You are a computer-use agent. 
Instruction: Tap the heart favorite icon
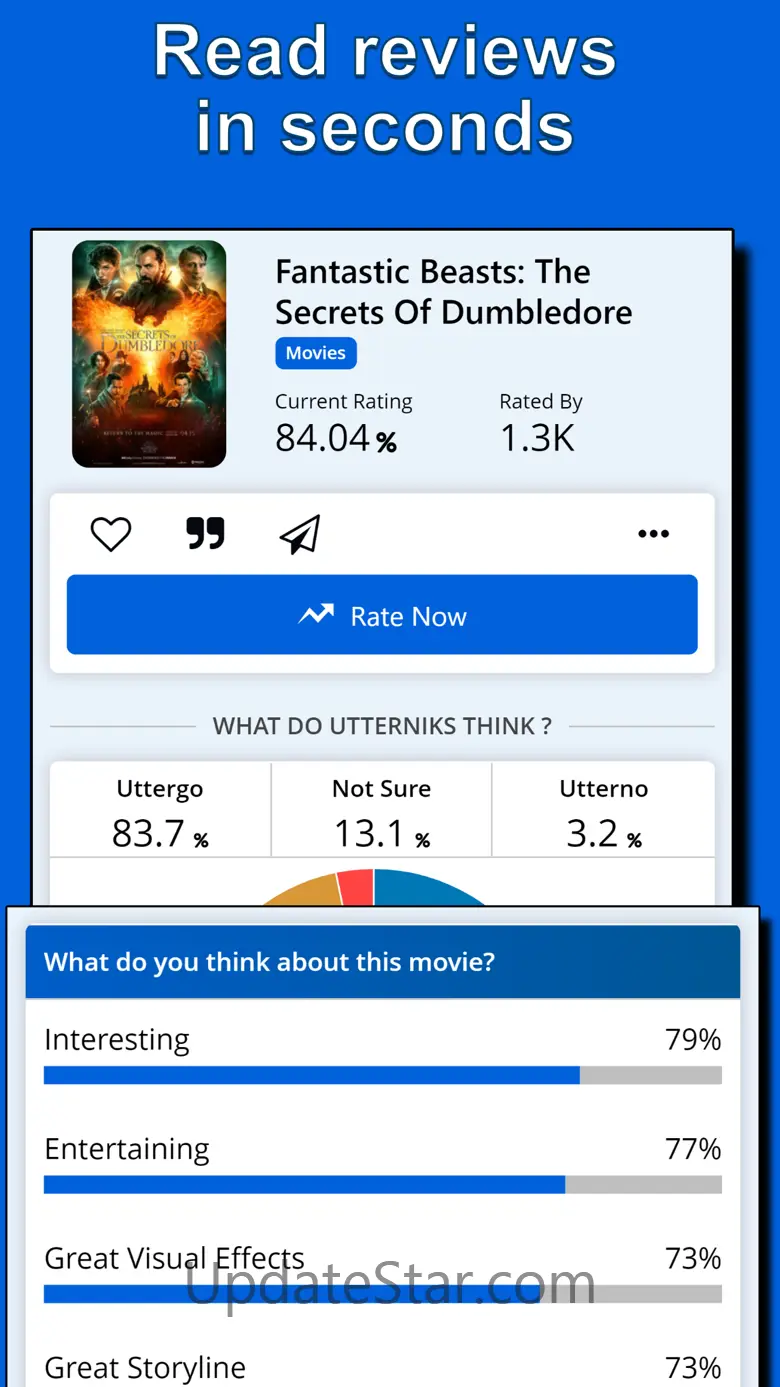point(111,534)
